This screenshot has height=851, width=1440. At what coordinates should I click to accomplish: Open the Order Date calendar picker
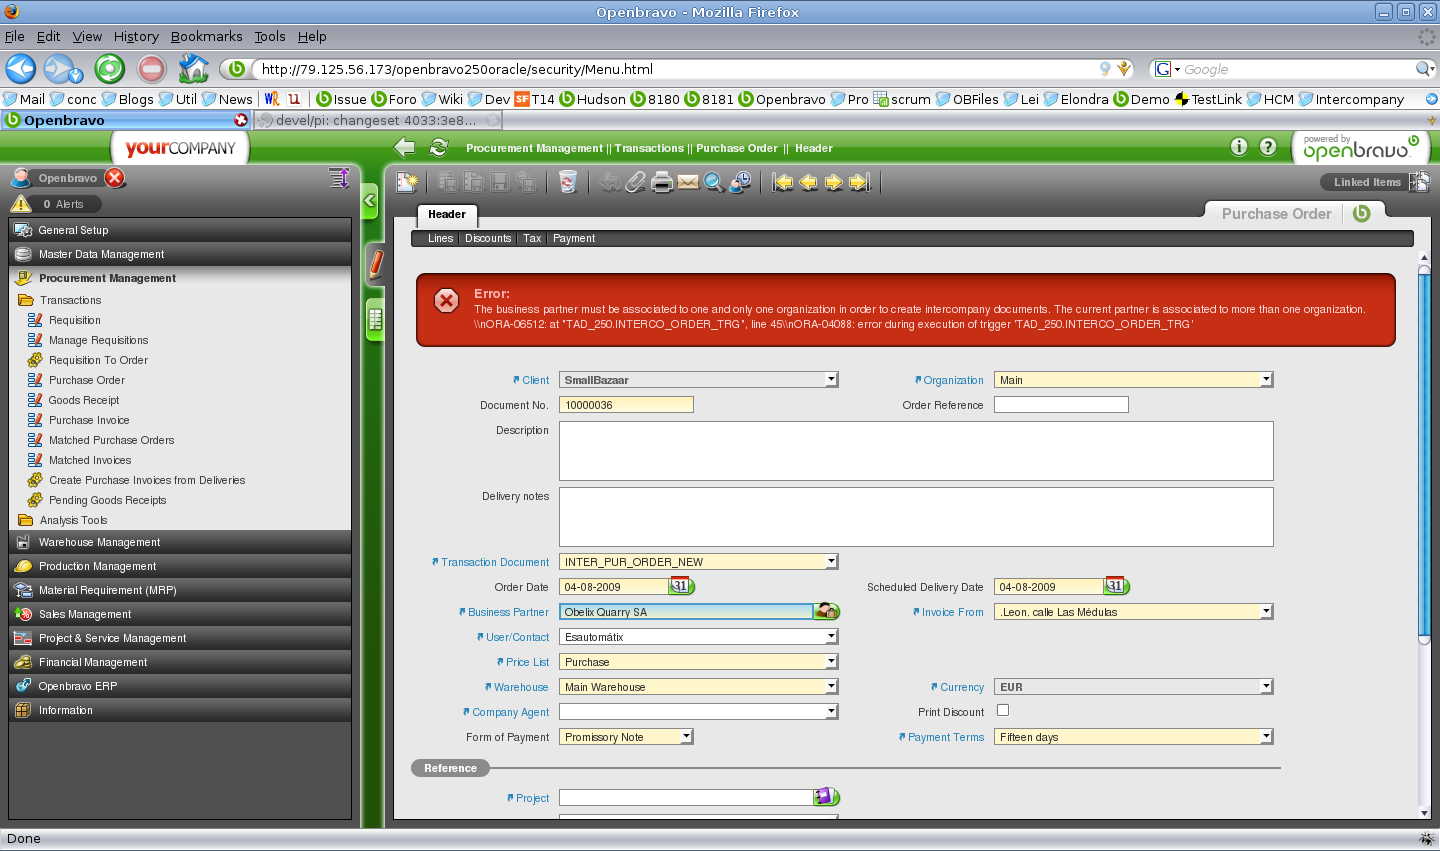pyautogui.click(x=681, y=587)
